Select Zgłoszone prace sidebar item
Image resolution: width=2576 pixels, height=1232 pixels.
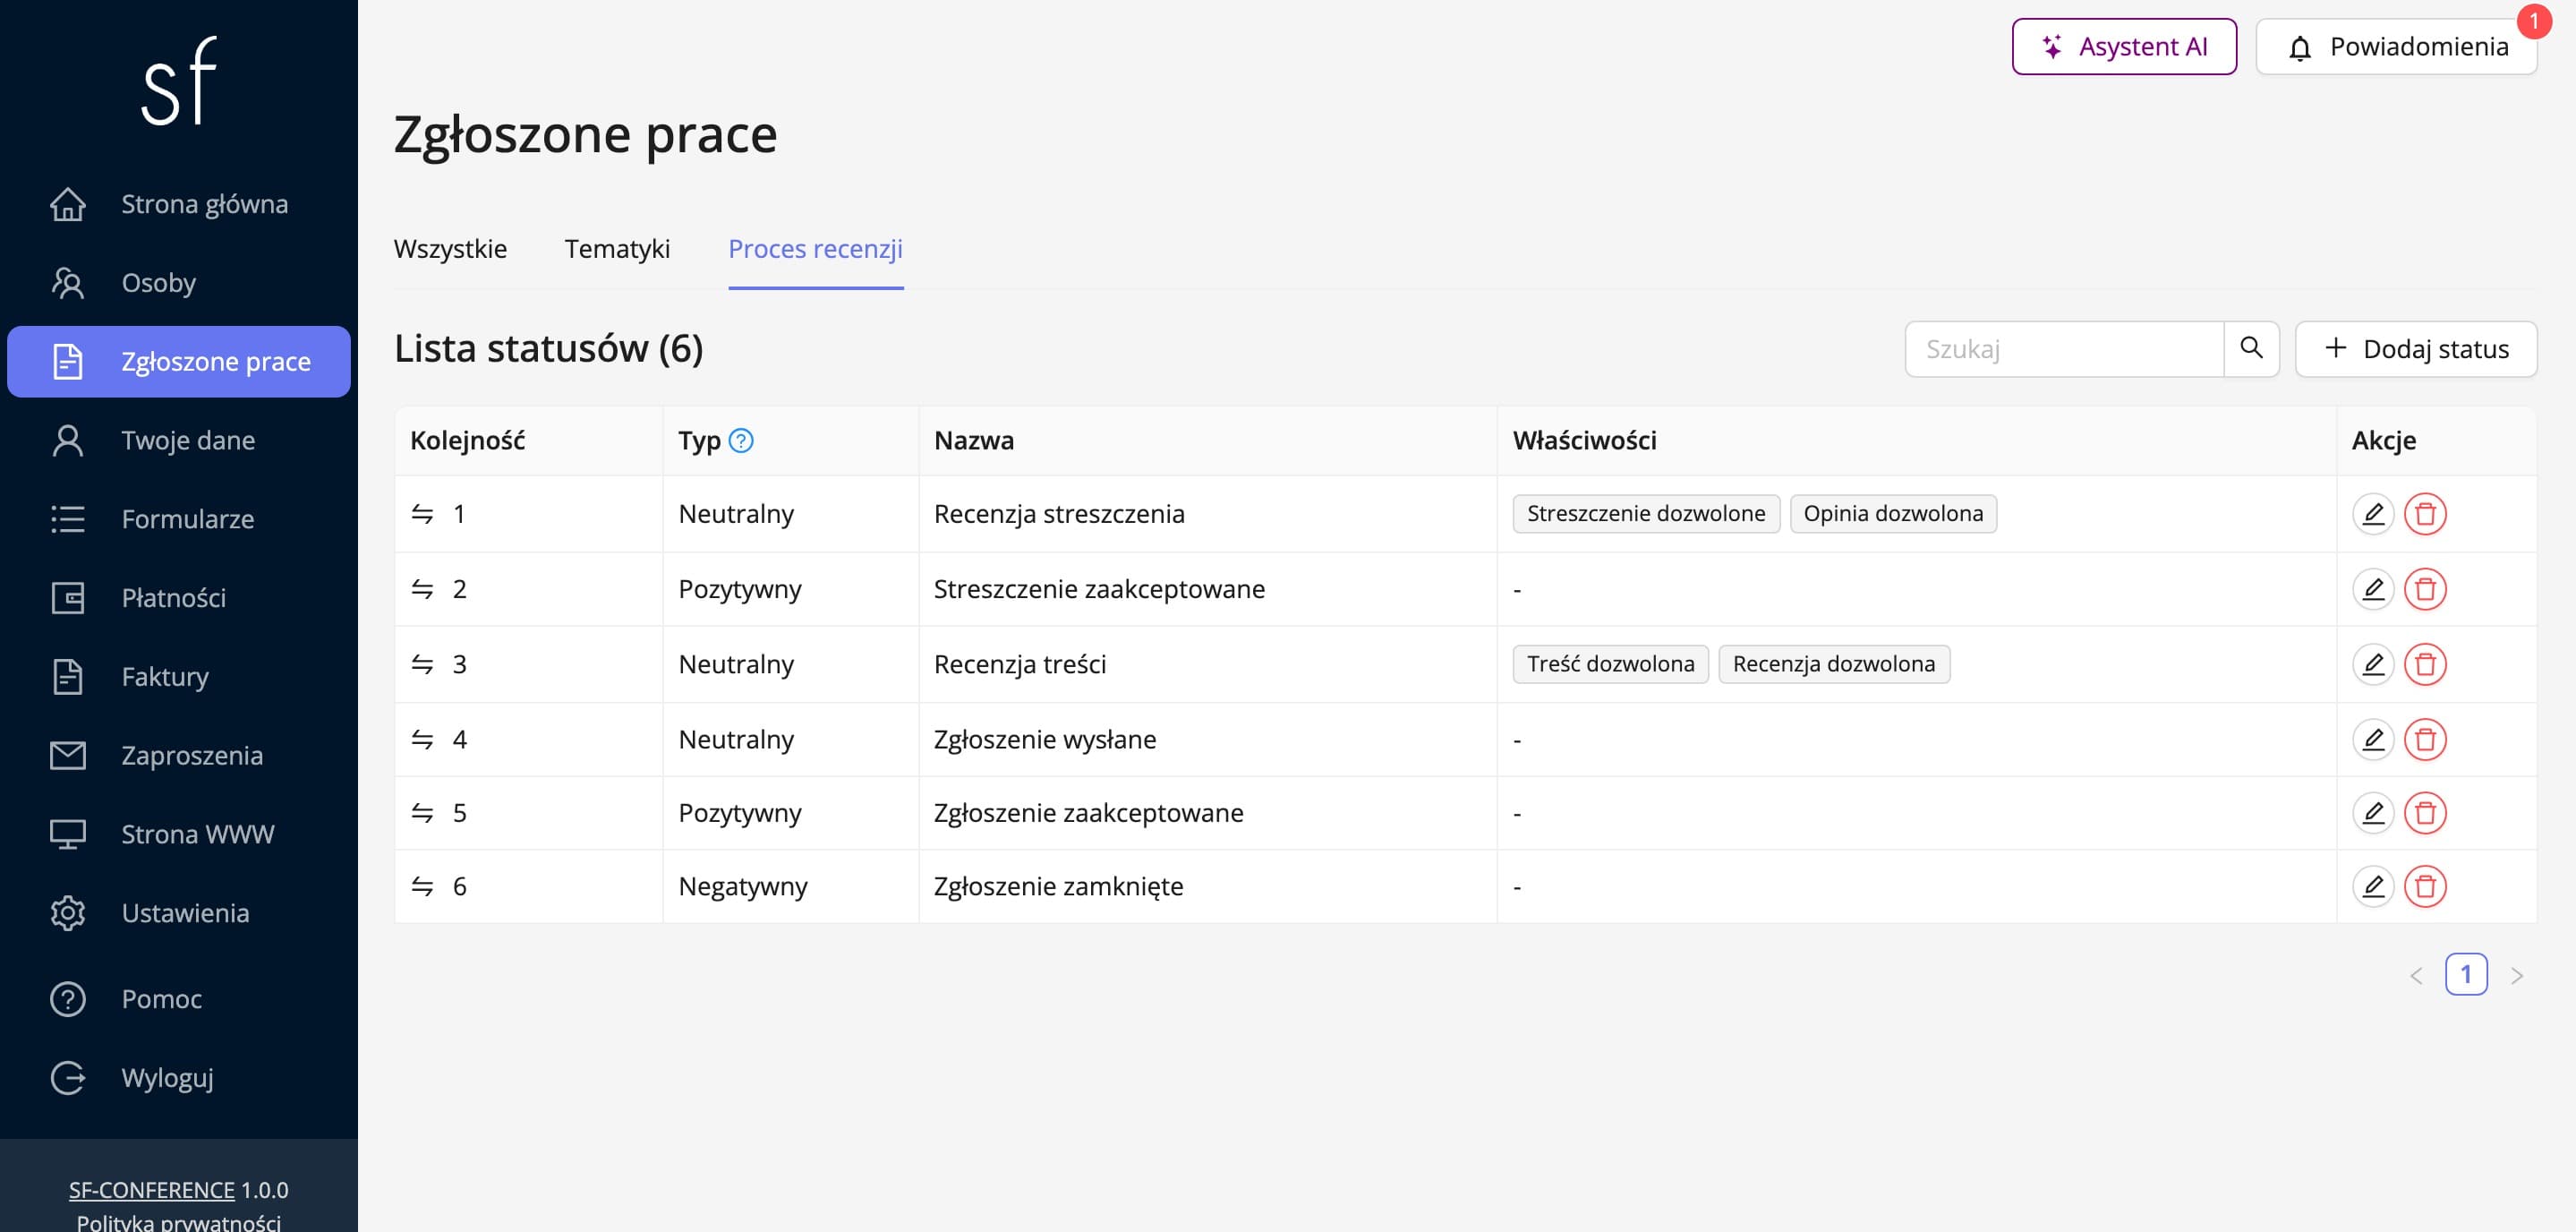coord(179,362)
